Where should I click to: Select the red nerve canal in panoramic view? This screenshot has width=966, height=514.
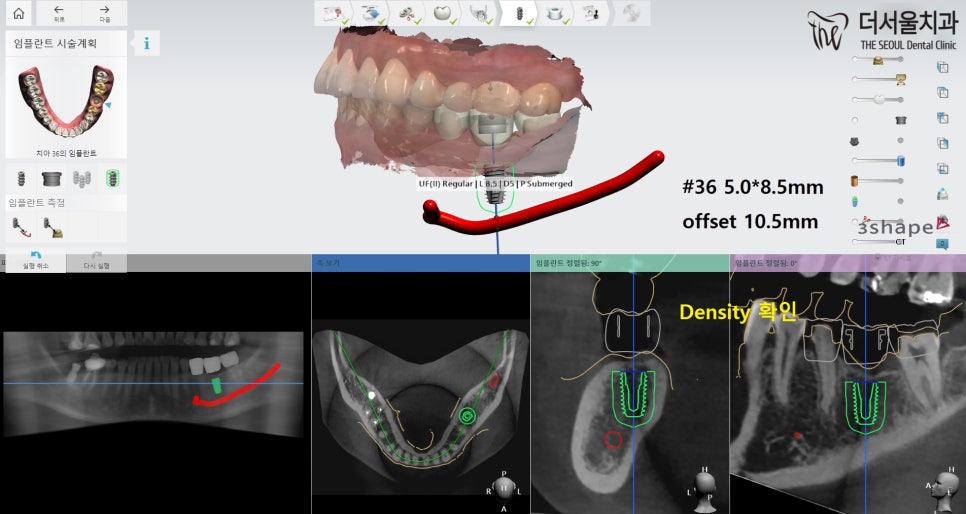tap(236, 387)
